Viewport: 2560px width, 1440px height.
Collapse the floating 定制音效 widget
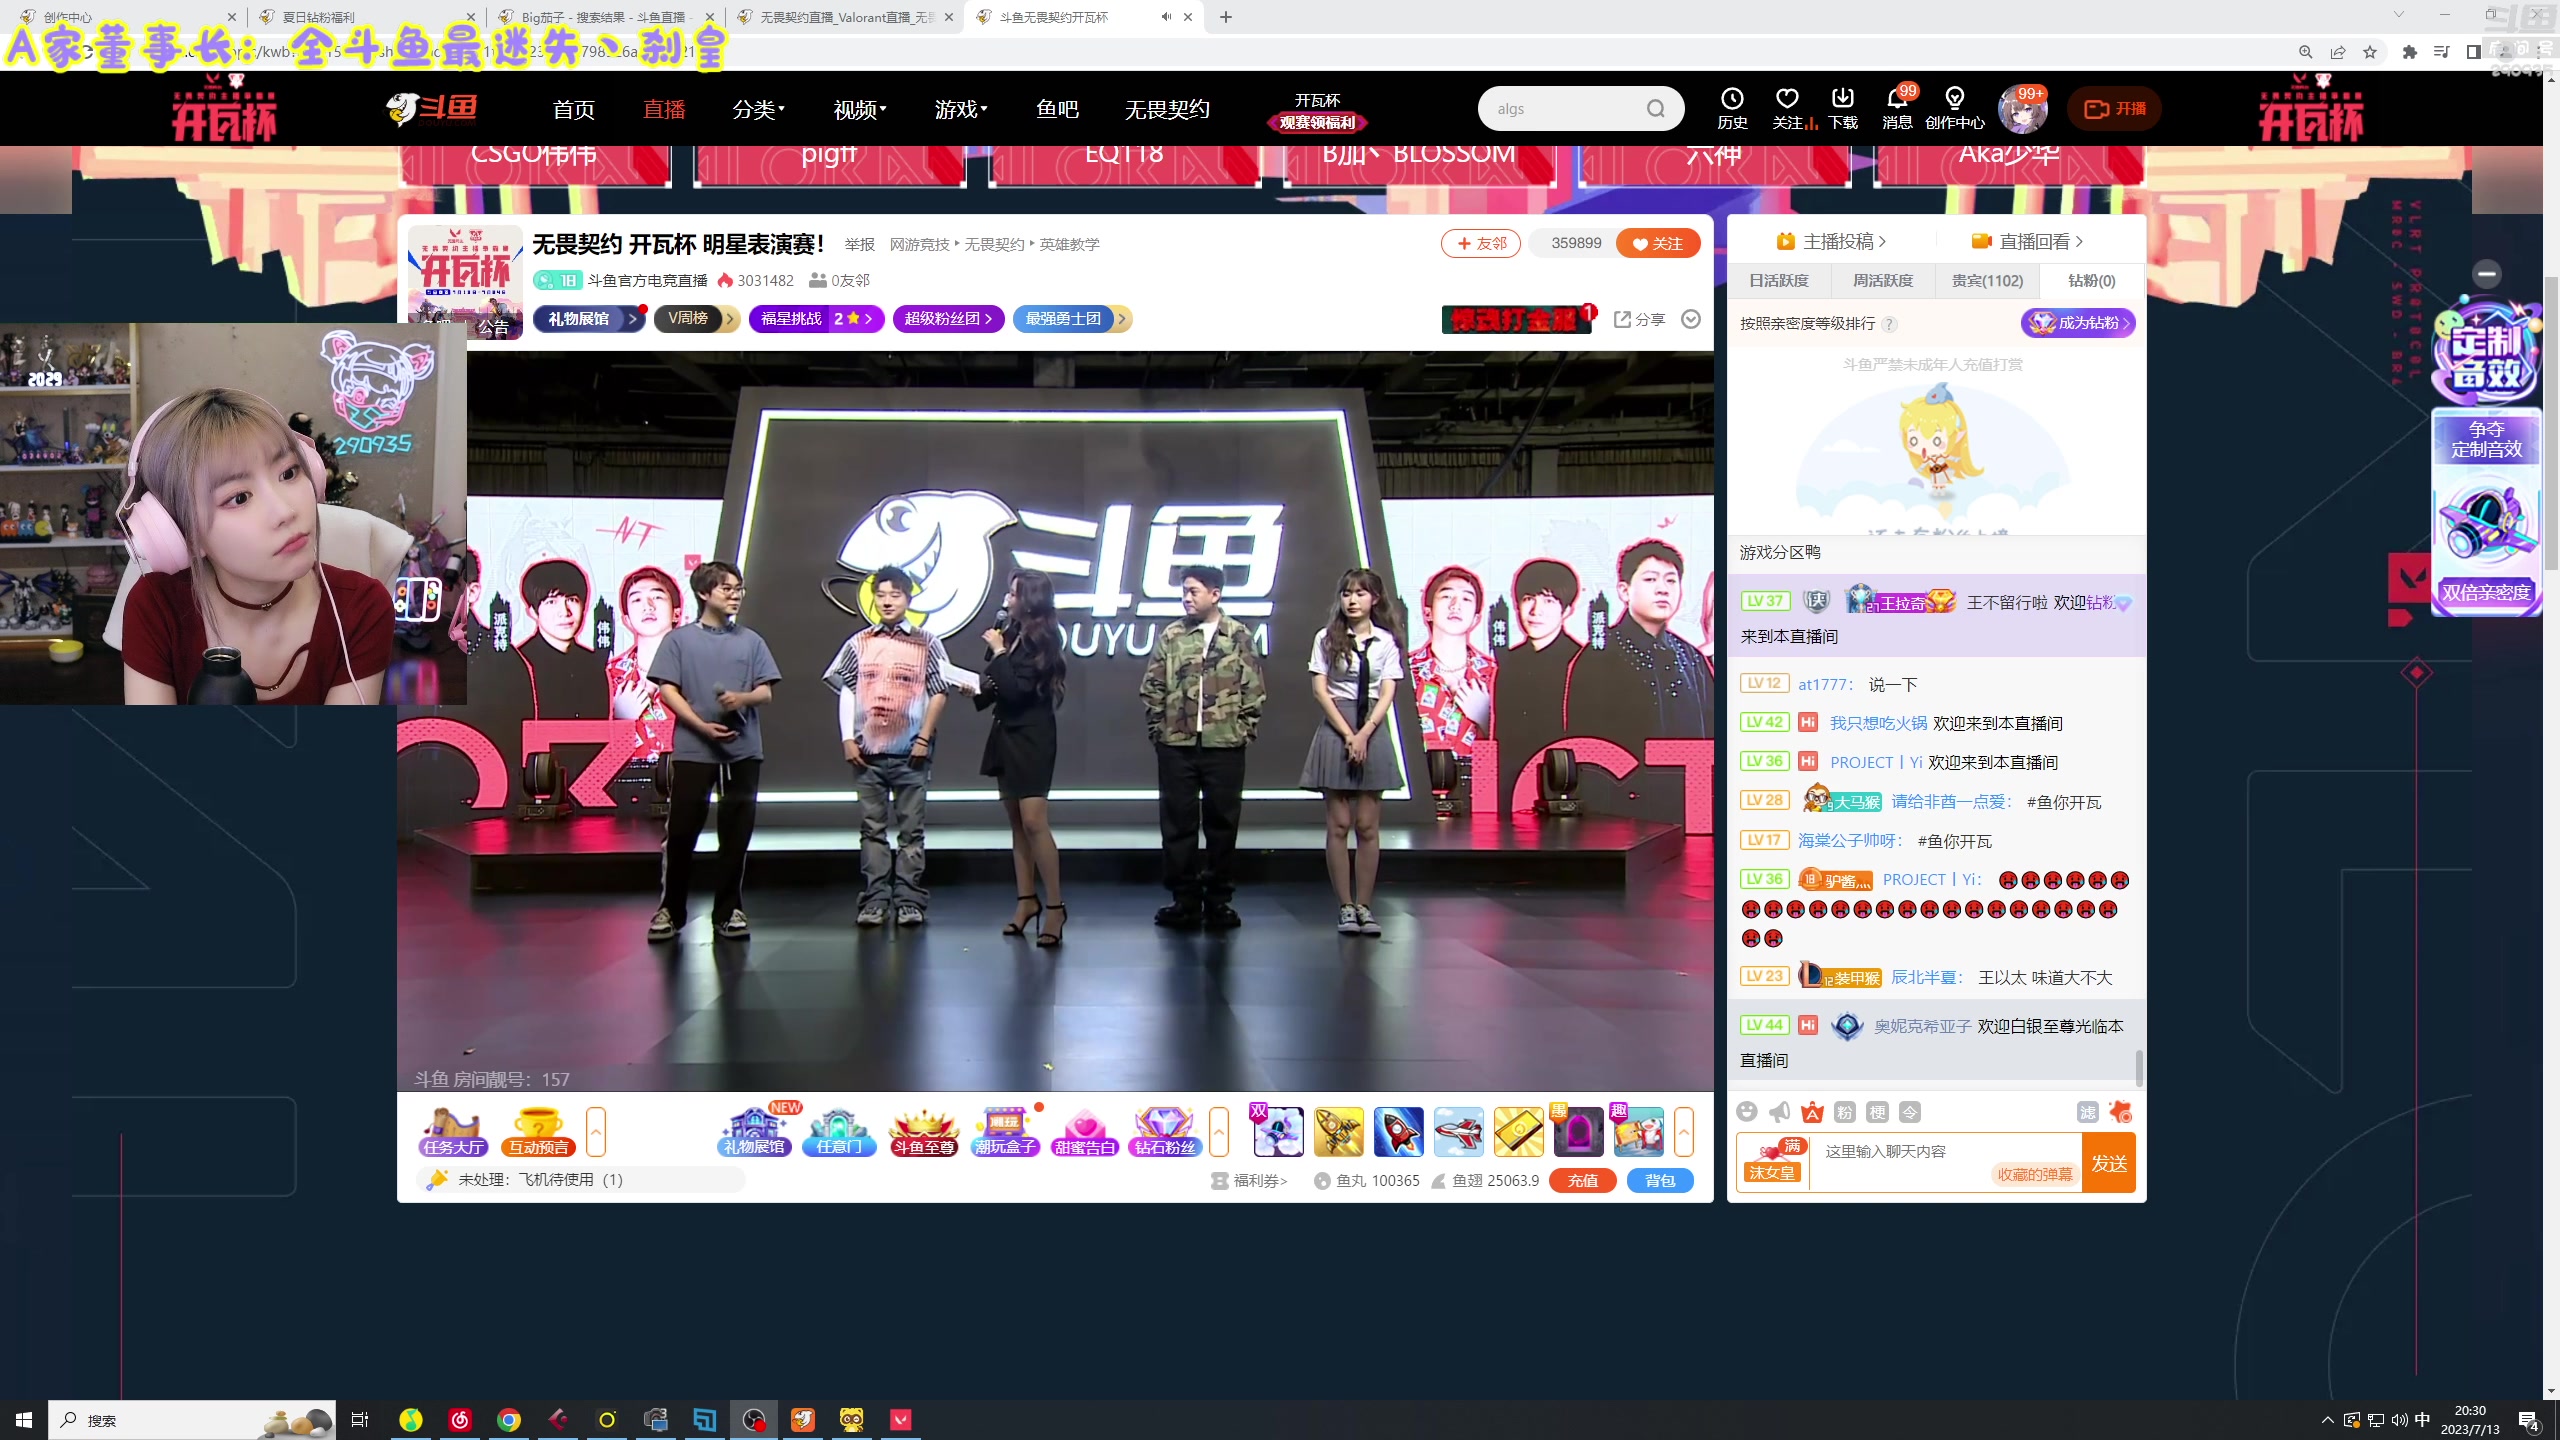(2487, 274)
